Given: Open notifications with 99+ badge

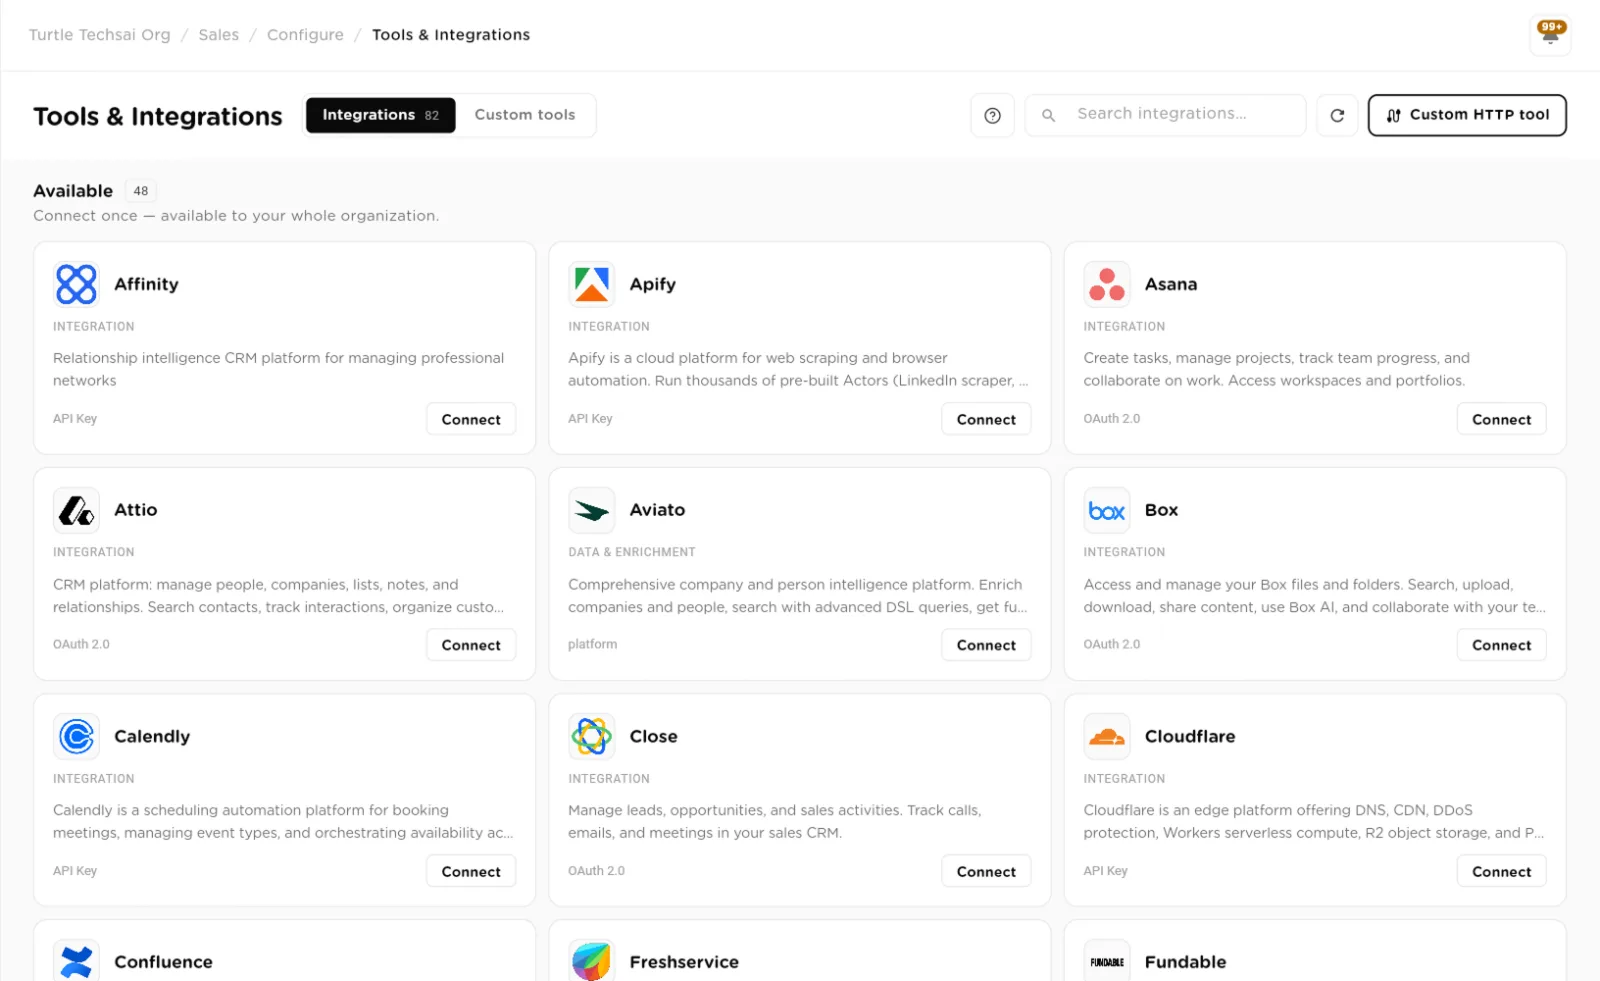Looking at the screenshot, I should [x=1551, y=34].
